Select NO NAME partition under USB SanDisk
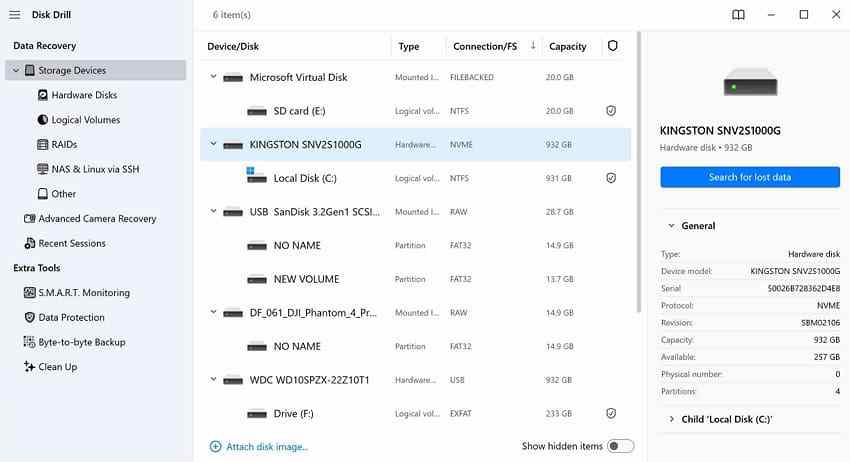The width and height of the screenshot is (850, 462). (x=415, y=245)
